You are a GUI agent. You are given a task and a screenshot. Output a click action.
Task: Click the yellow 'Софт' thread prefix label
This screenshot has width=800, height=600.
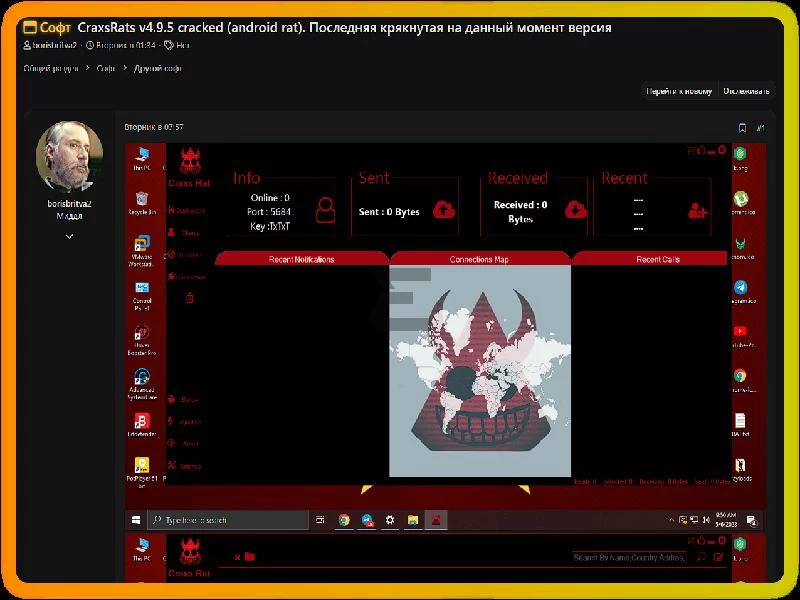[x=47, y=28]
